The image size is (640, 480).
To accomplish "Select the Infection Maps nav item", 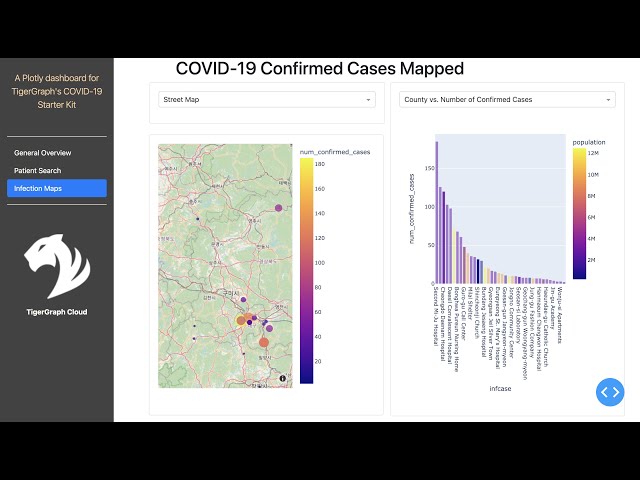I will click(57, 188).
